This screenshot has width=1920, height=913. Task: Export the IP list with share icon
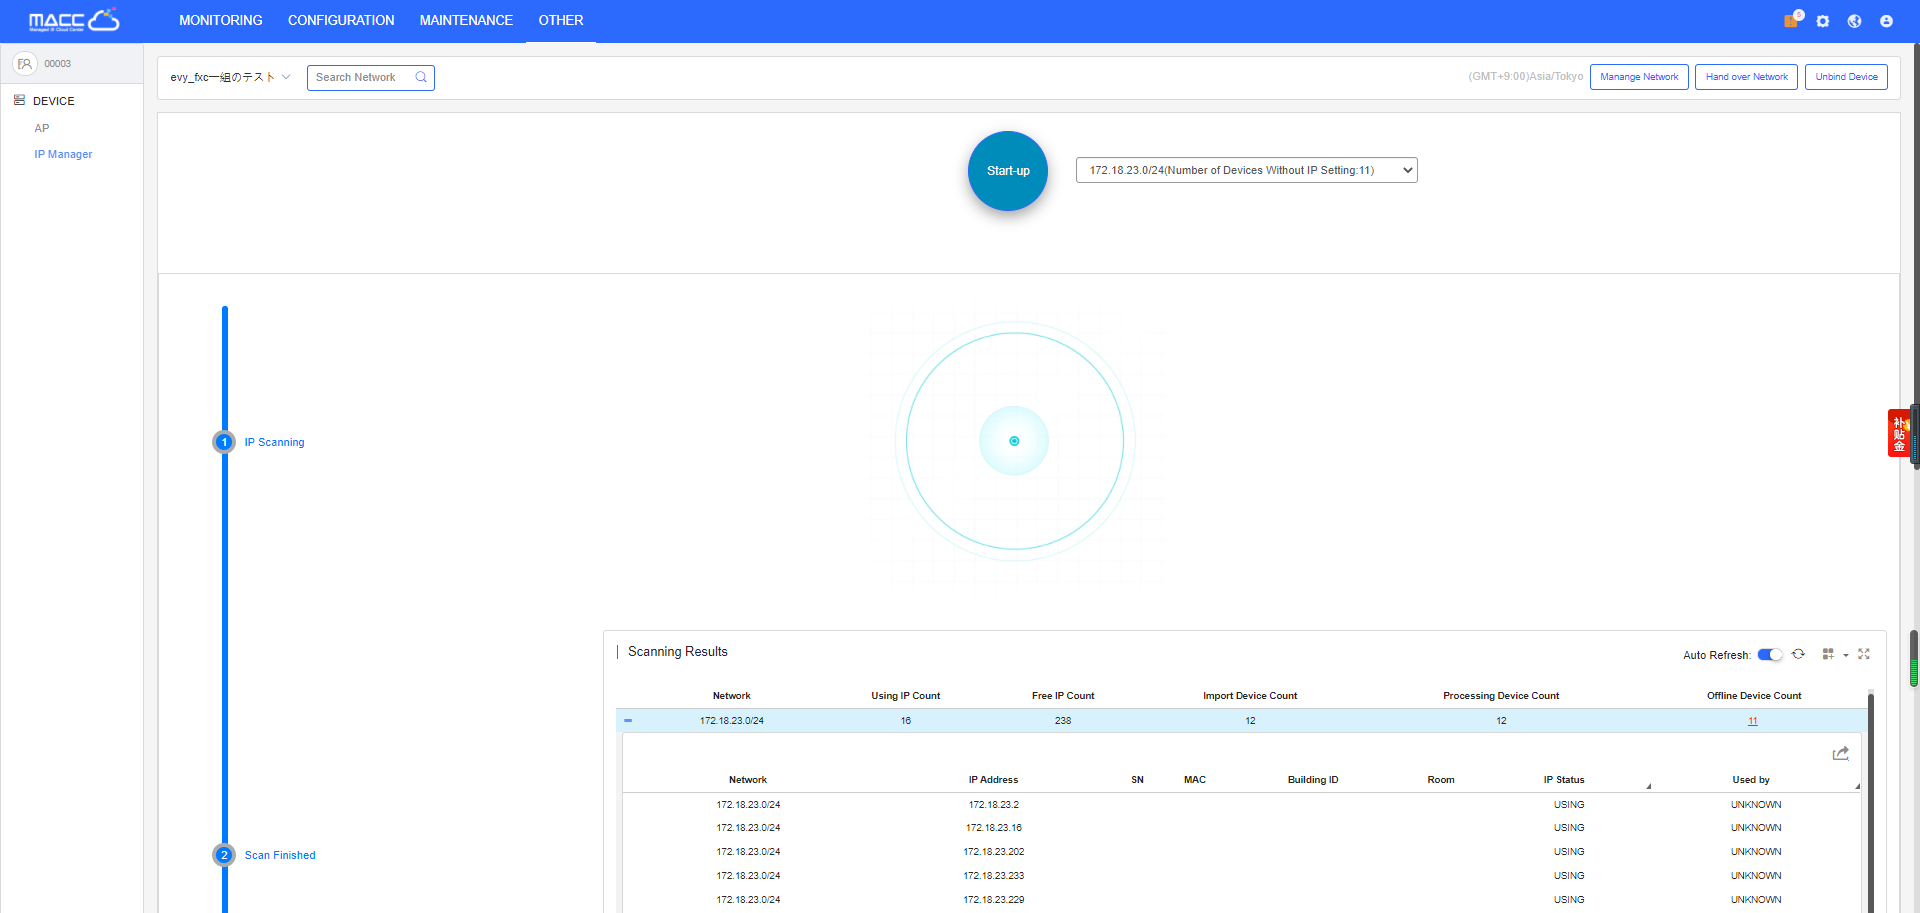[x=1840, y=753]
